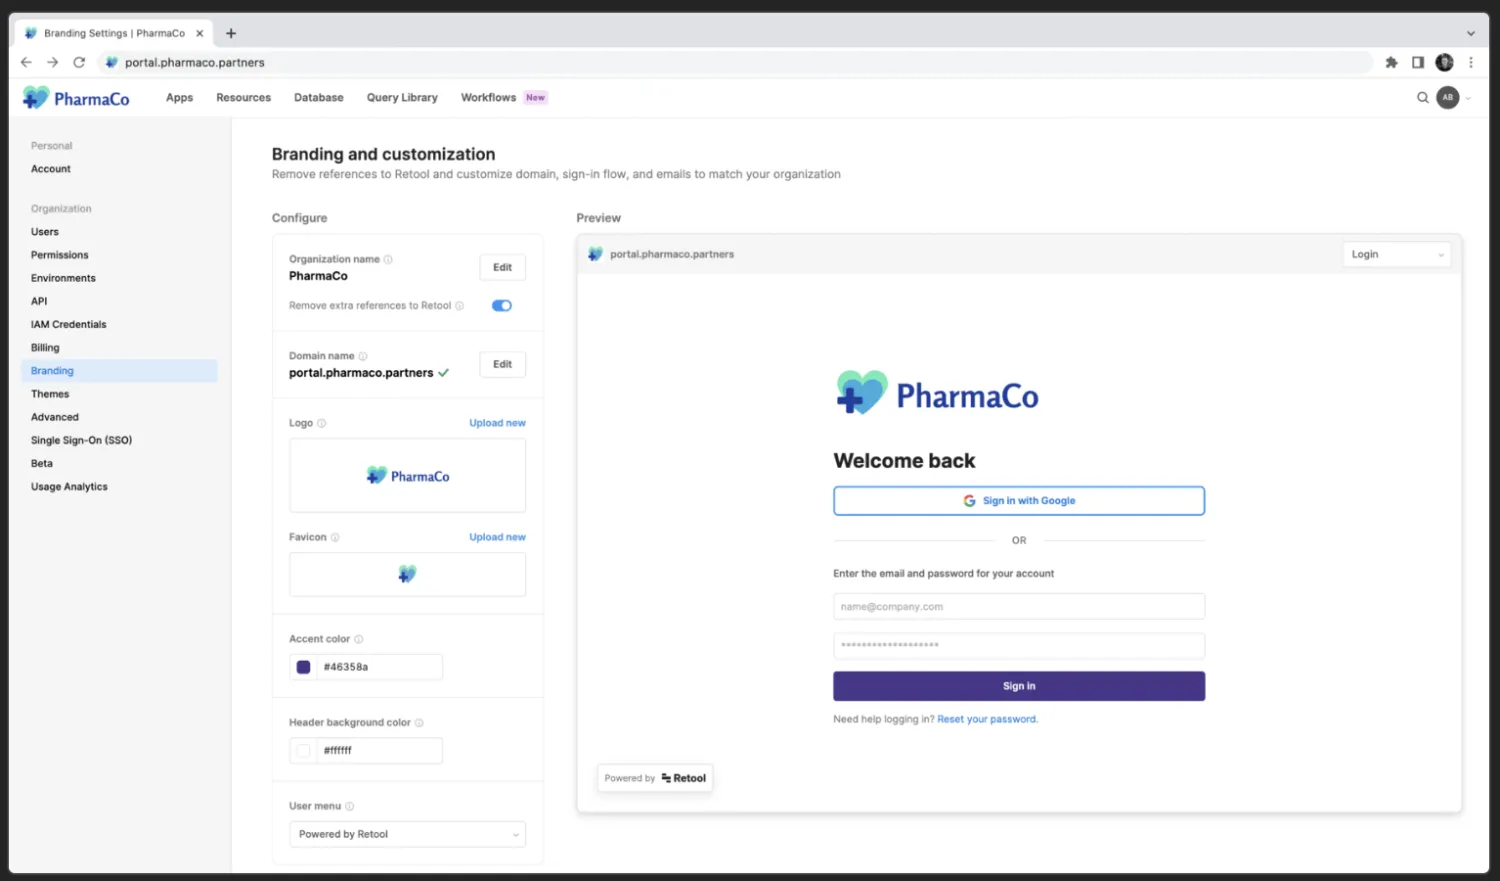Click info icon next to Domain name
The height and width of the screenshot is (881, 1500).
click(363, 356)
